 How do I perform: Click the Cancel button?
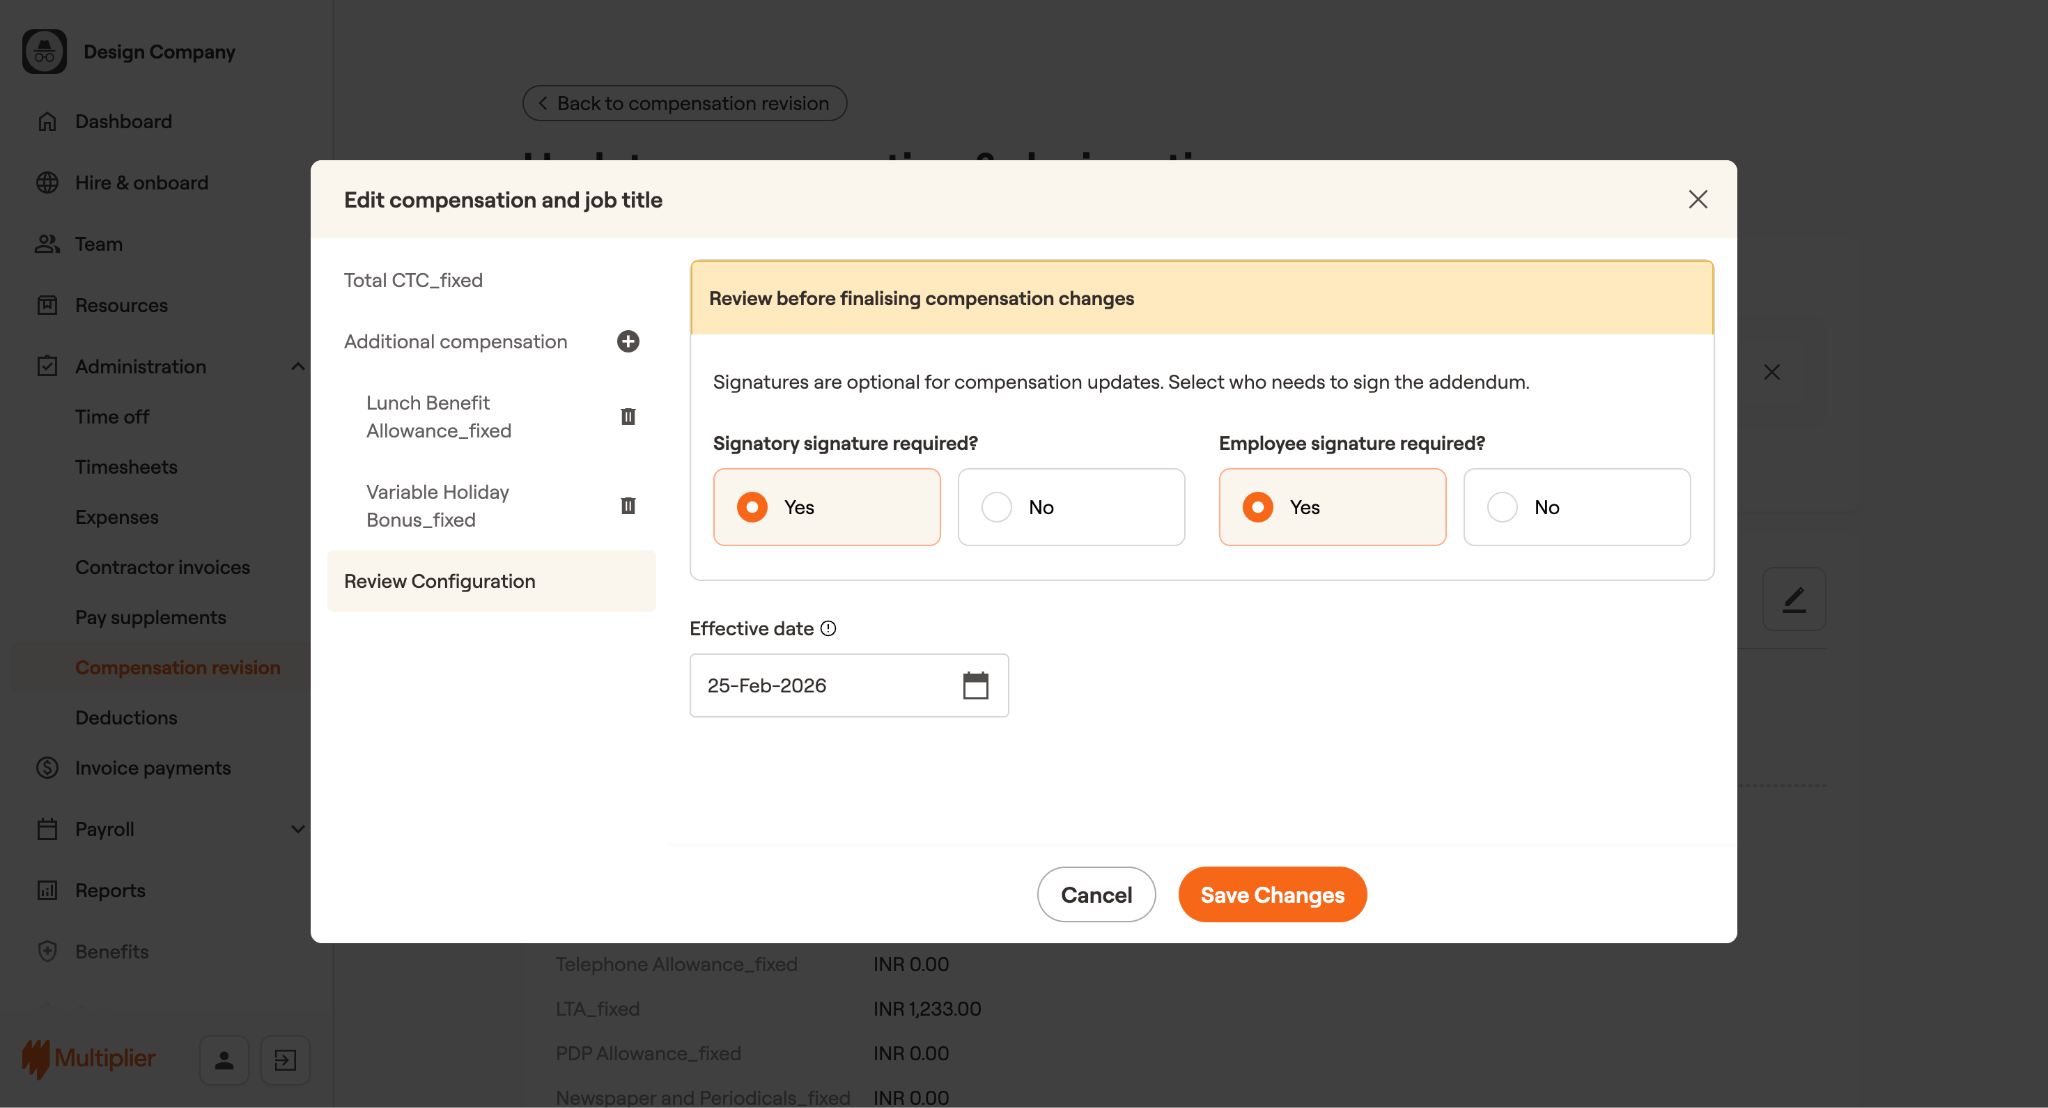1096,895
